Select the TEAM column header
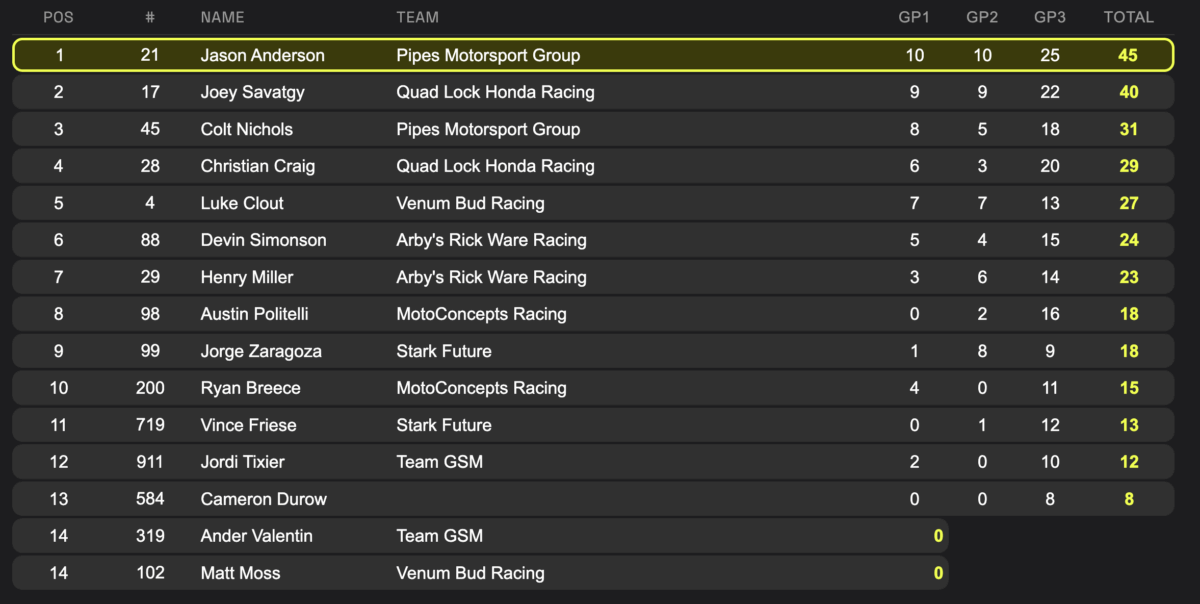Viewport: 1200px width, 604px height. (x=417, y=17)
